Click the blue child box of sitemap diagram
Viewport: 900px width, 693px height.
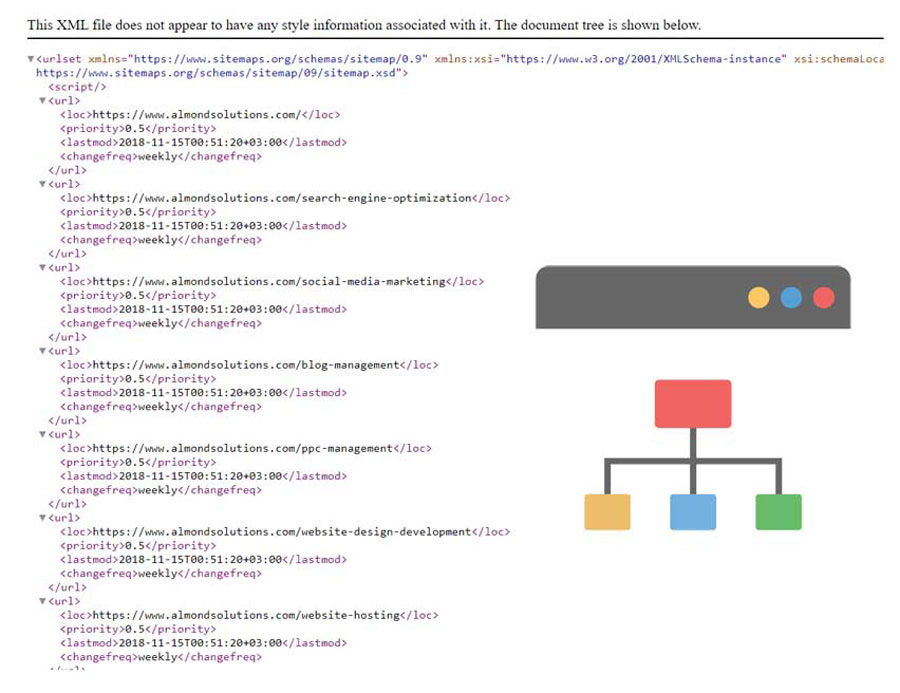pyautogui.click(x=693, y=512)
